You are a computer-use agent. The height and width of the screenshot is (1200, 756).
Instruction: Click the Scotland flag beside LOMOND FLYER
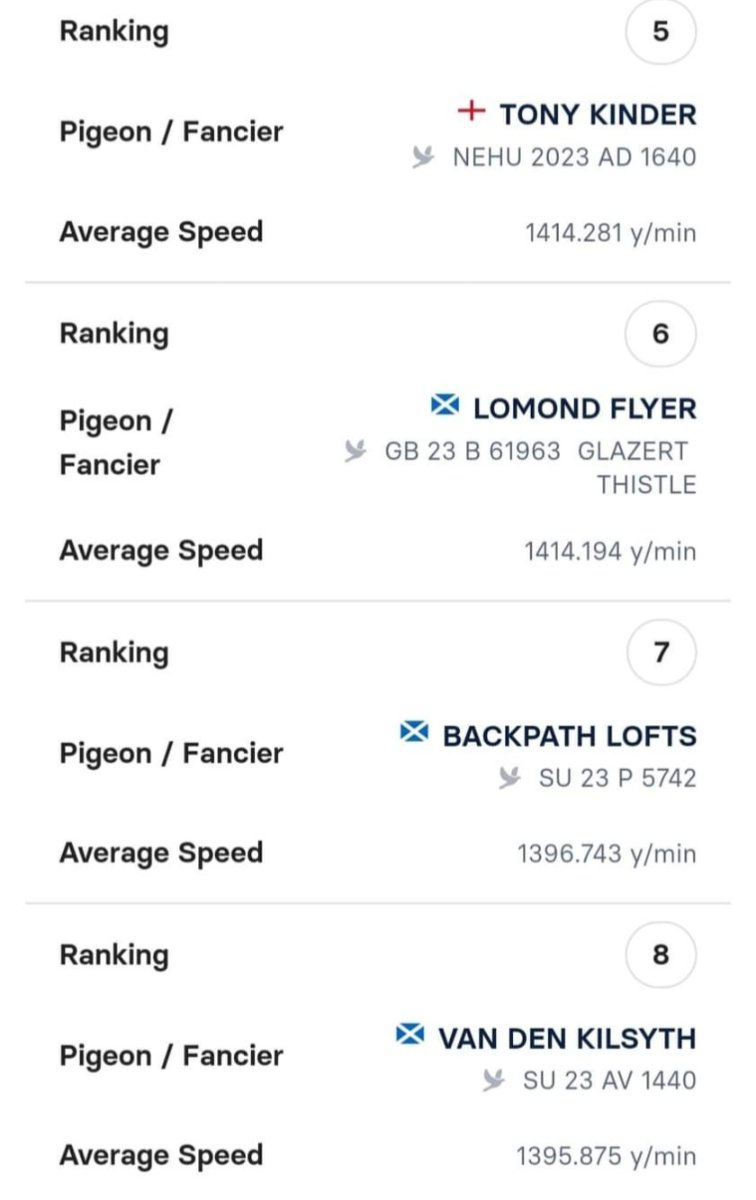pos(444,405)
